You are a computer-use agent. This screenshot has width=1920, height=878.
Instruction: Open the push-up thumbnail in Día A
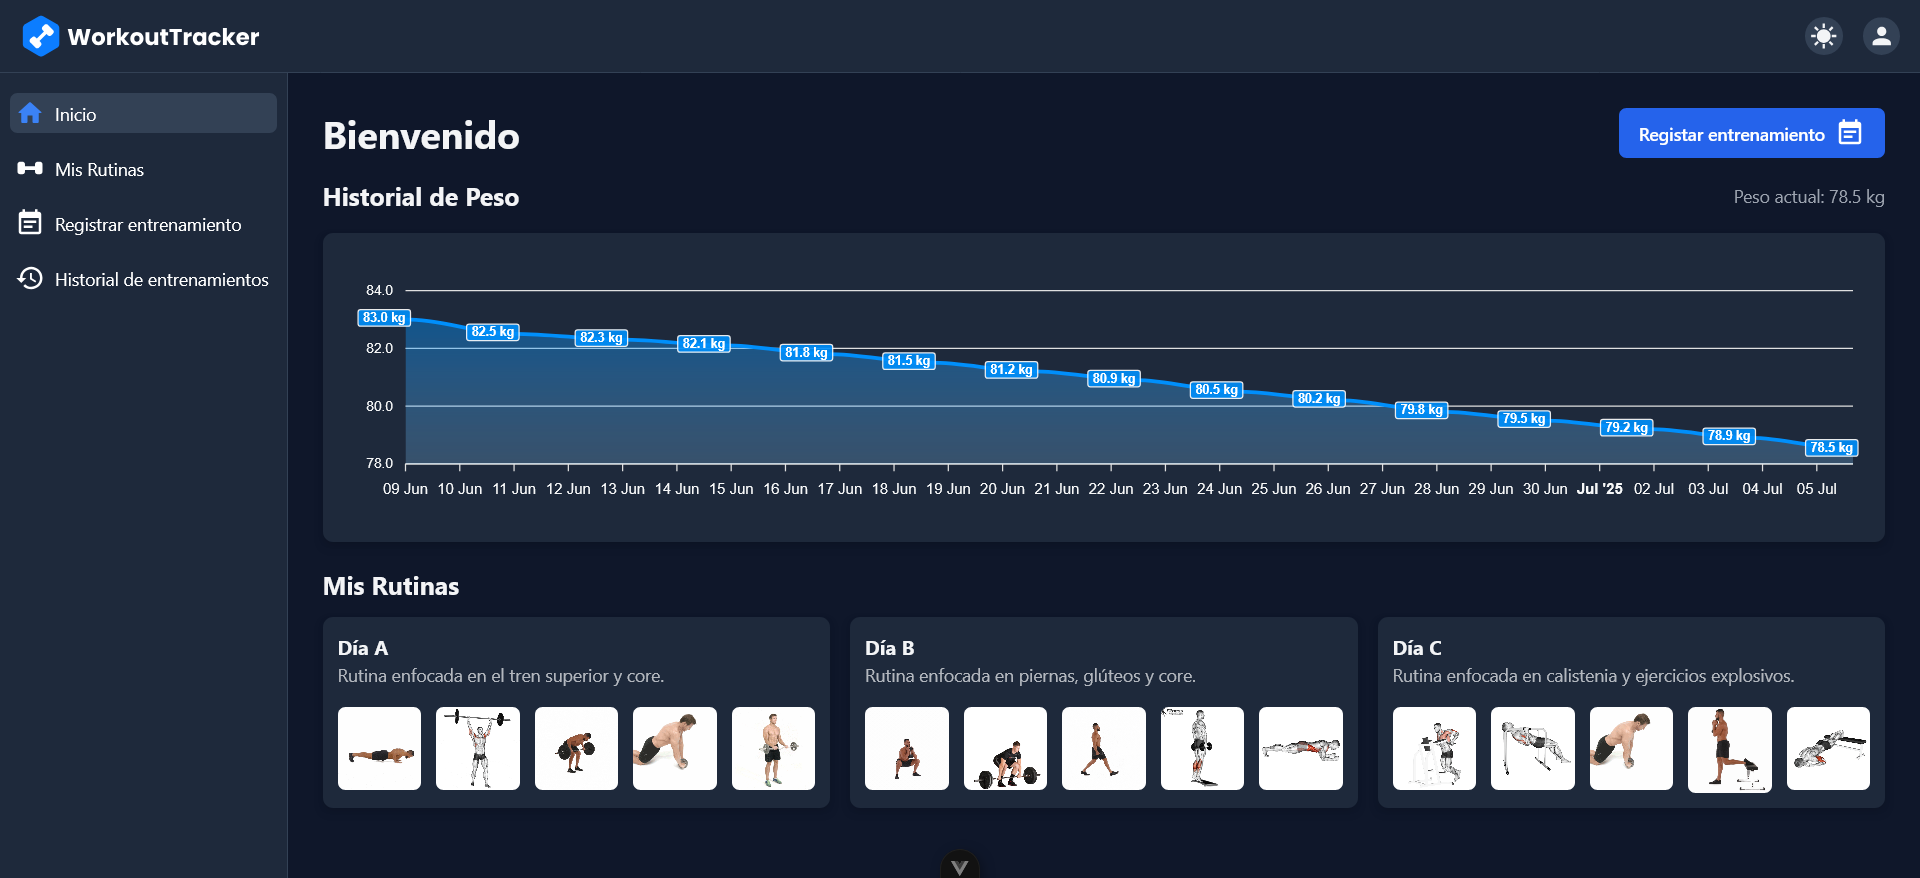[379, 749]
